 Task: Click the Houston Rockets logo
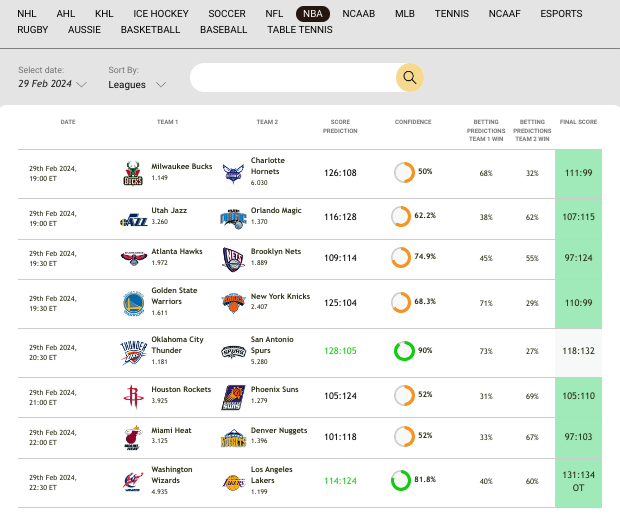pos(133,397)
